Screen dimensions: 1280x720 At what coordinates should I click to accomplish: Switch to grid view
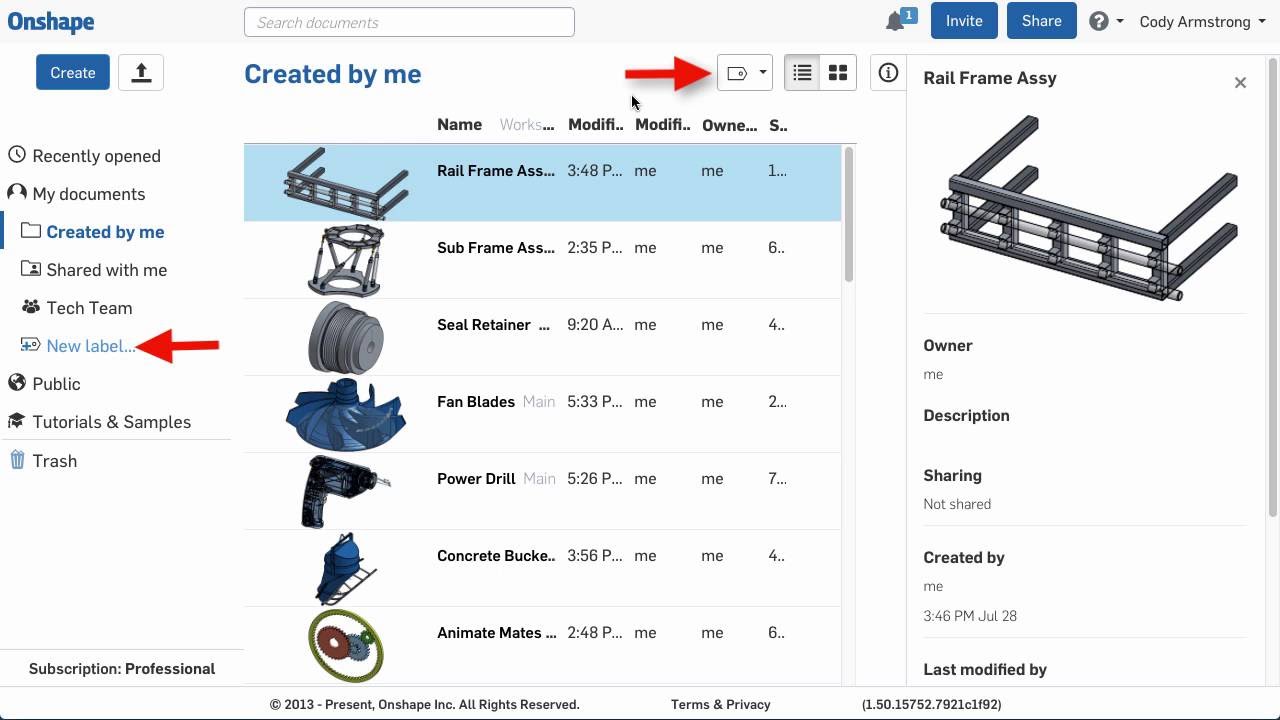pyautogui.click(x=838, y=73)
